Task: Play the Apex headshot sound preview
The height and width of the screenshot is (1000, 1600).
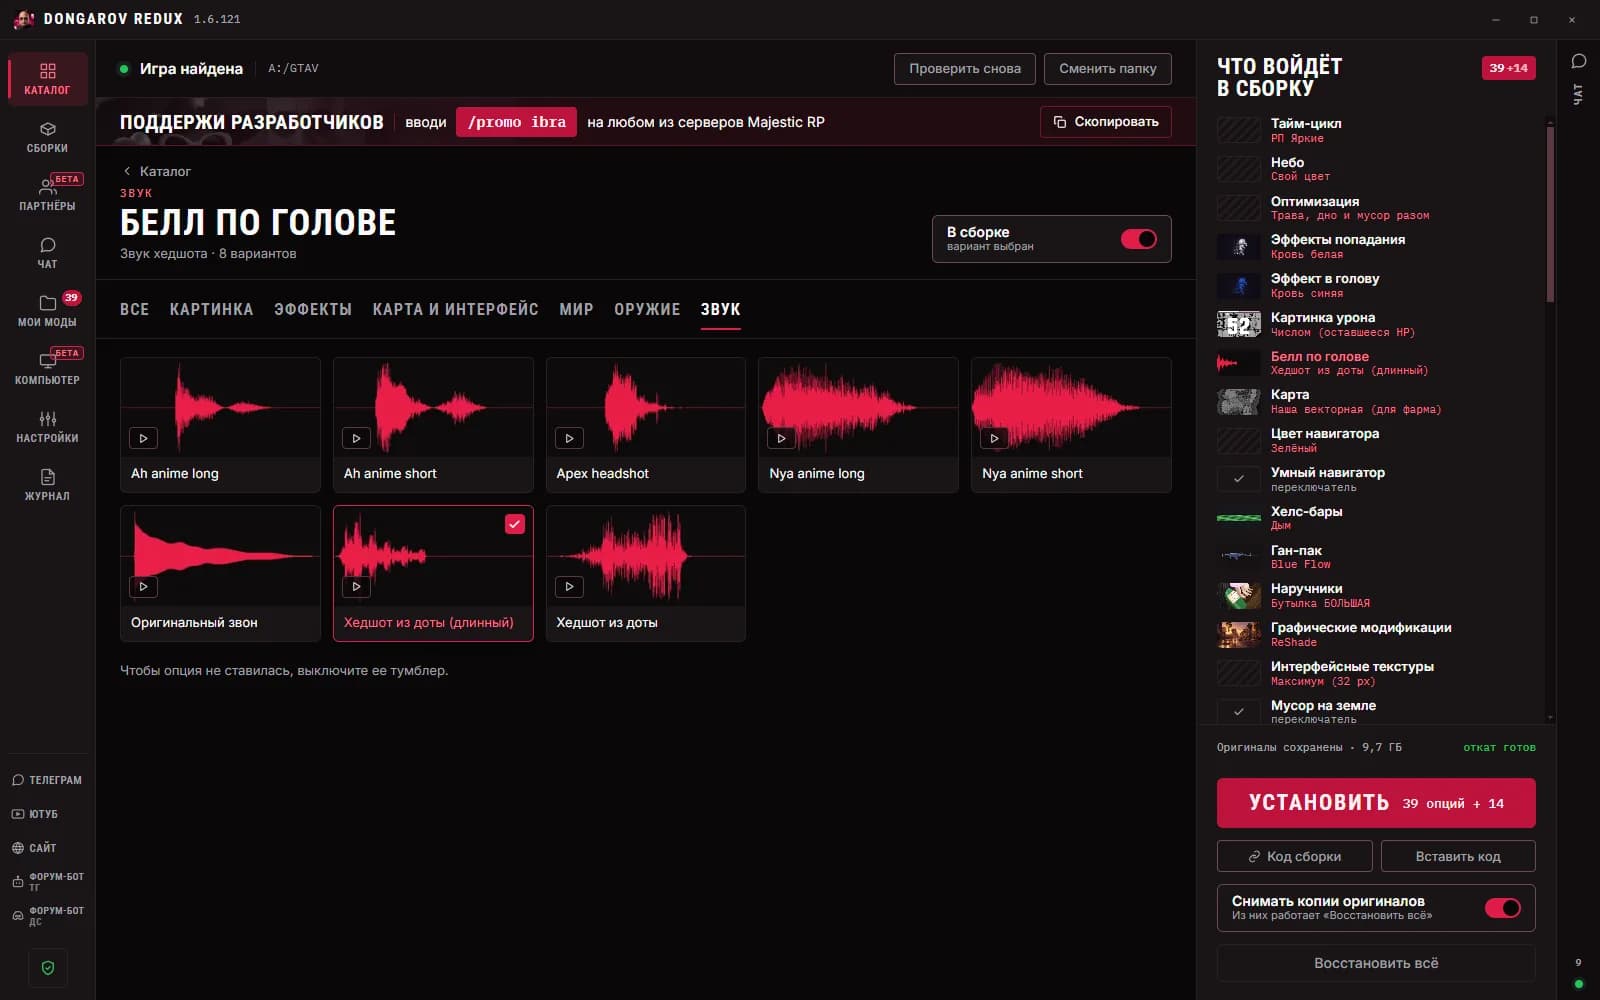Action: (569, 438)
